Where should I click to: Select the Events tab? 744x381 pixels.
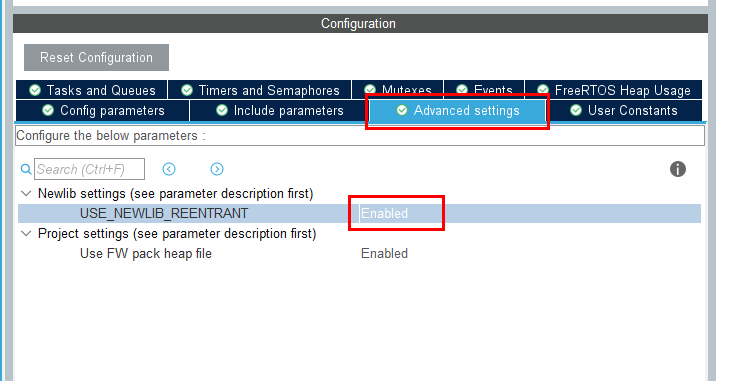484,90
